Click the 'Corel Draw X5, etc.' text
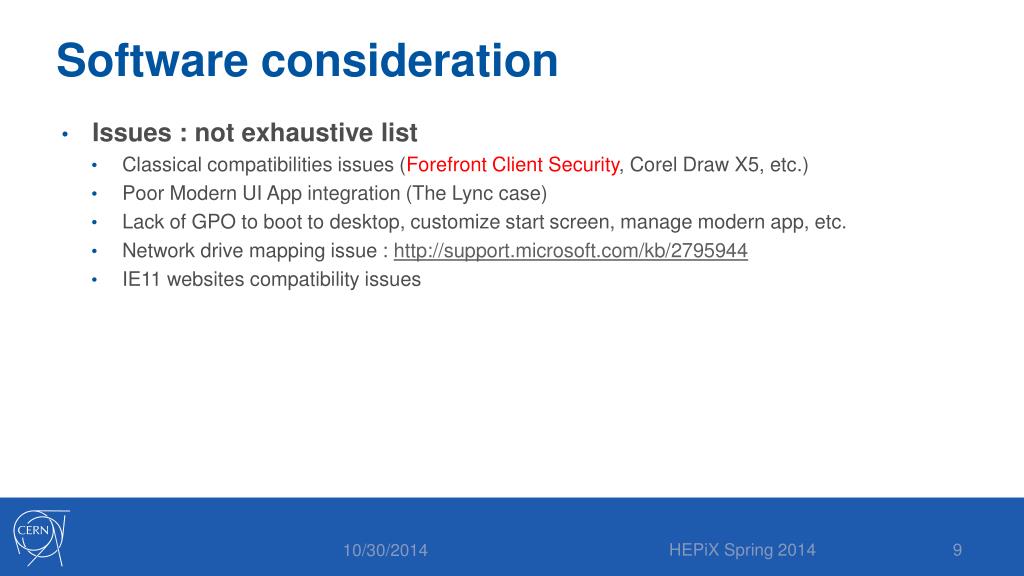The image size is (1024, 576). coord(716,165)
